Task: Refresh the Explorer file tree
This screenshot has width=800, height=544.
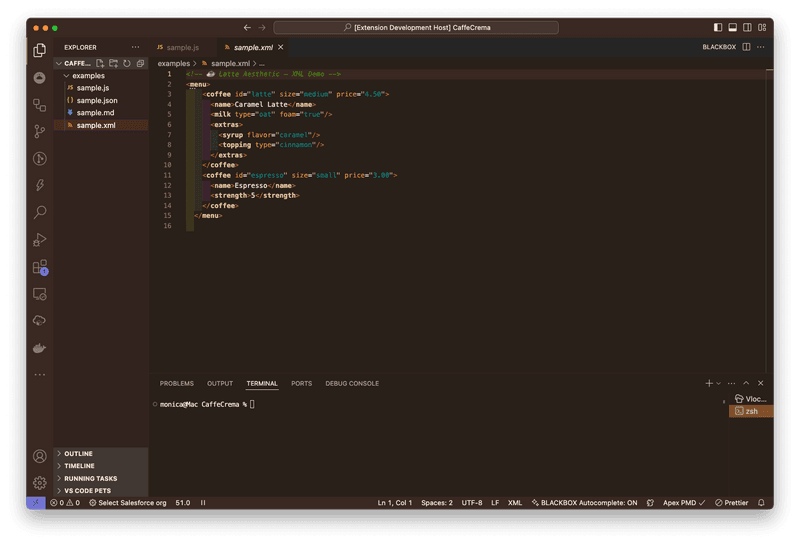Action: tap(127, 63)
